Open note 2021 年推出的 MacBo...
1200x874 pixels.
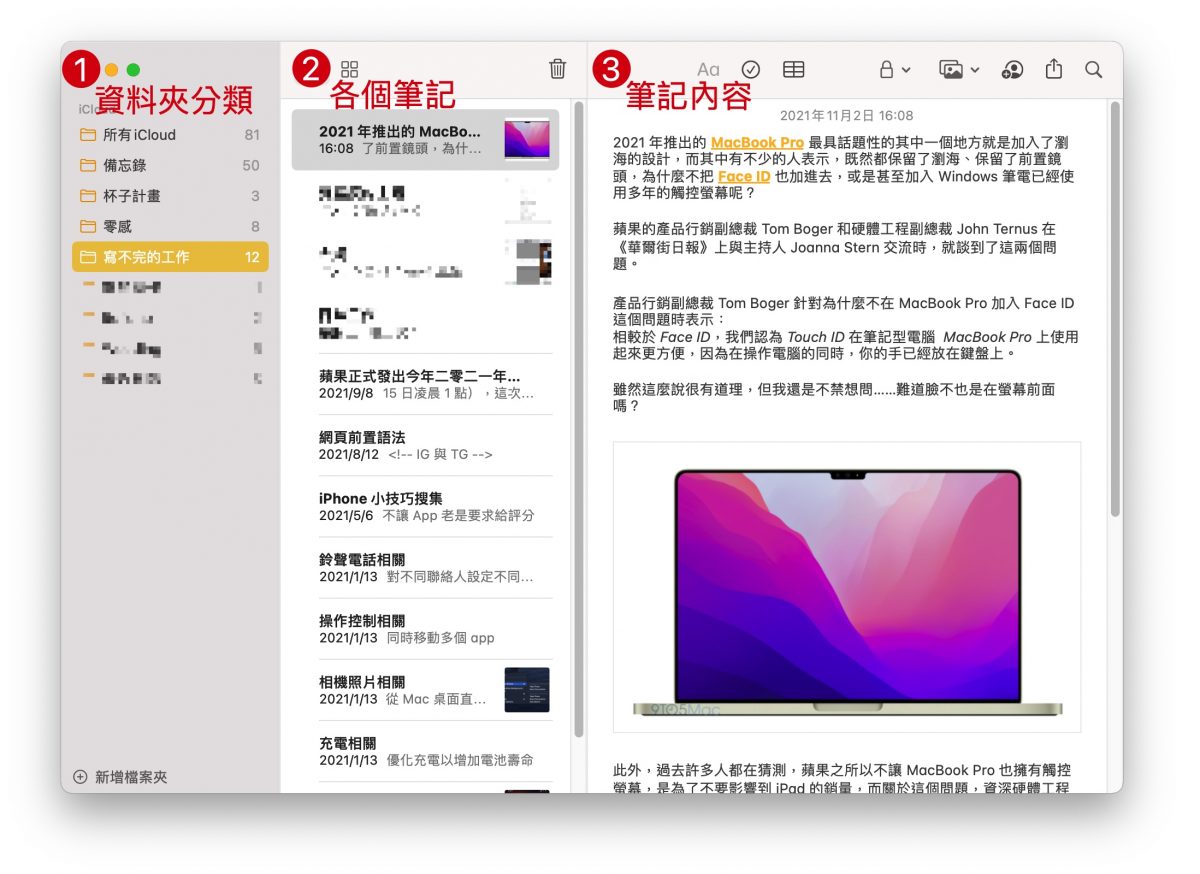click(x=425, y=139)
